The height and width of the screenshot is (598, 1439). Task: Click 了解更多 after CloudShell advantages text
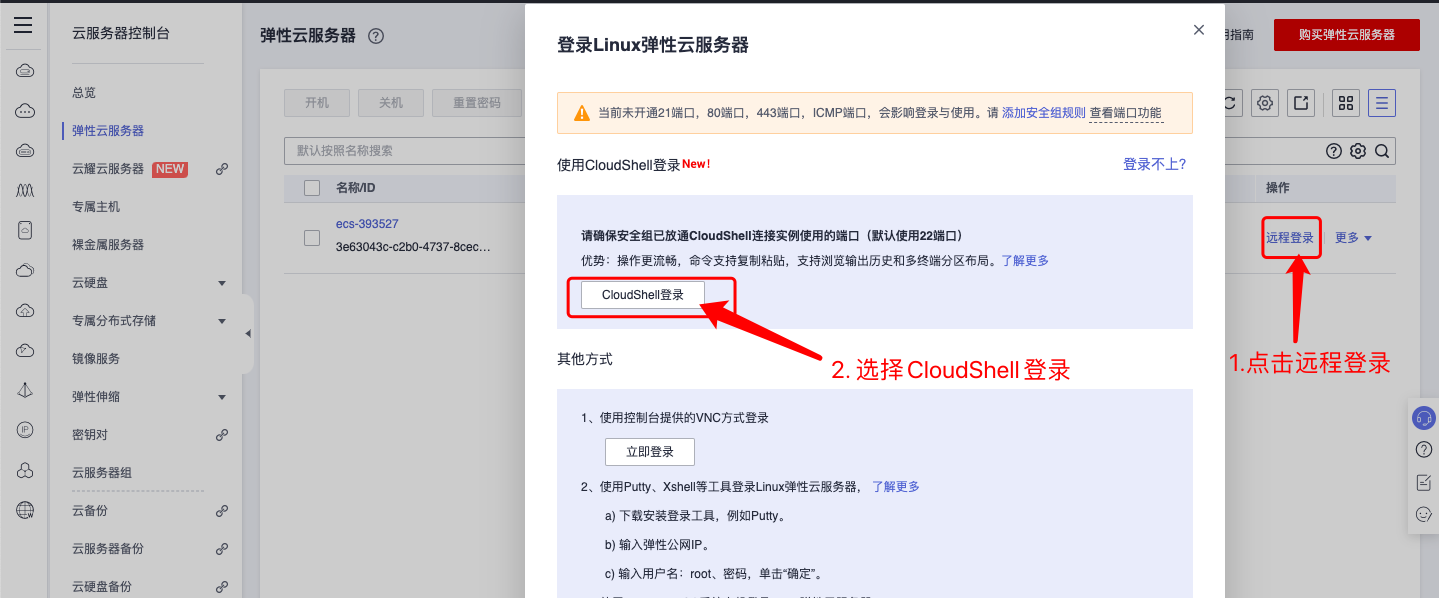coord(1026,260)
